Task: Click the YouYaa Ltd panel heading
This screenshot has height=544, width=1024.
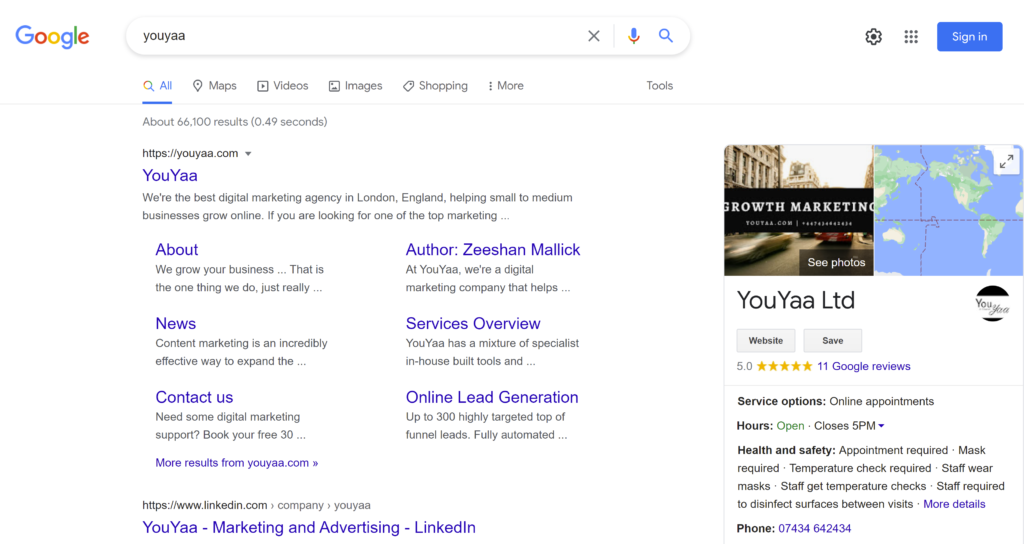Action: pyautogui.click(x=795, y=300)
